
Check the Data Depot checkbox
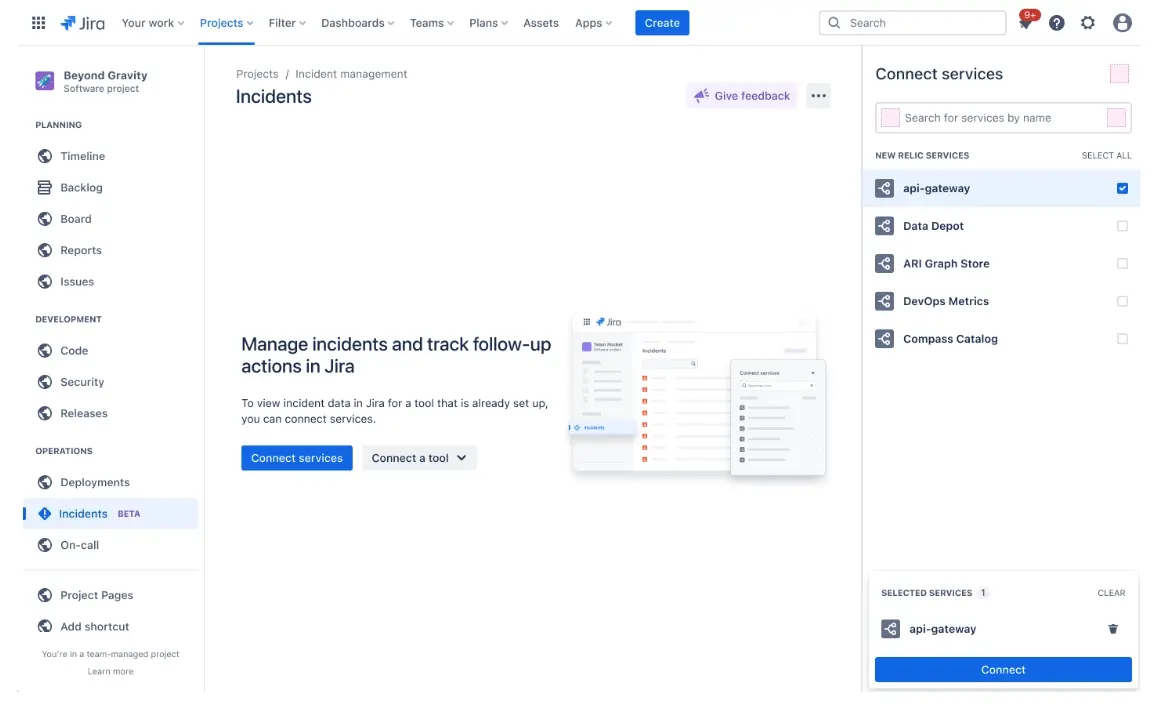[x=1122, y=226]
